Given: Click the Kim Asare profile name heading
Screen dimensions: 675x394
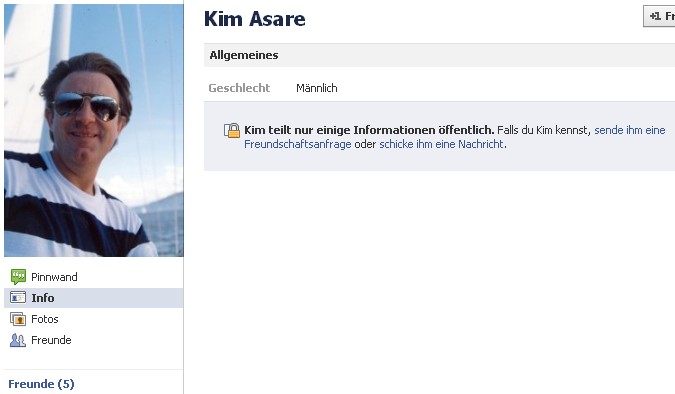Looking at the screenshot, I should tap(255, 19).
